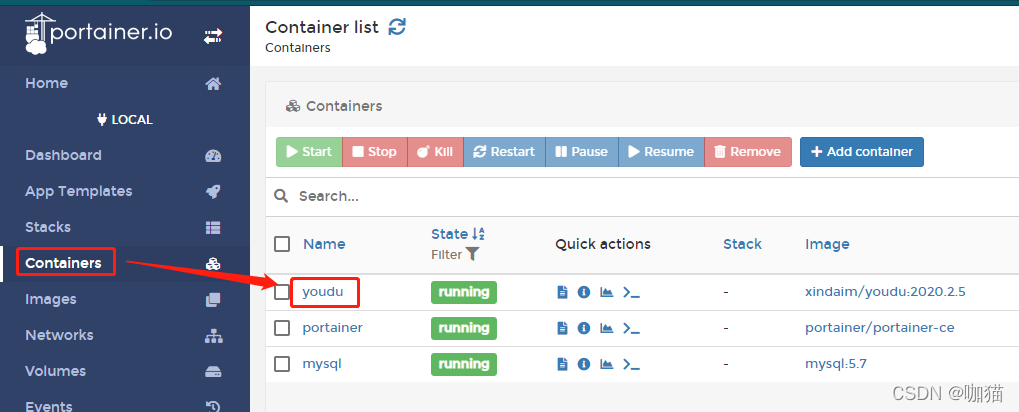Open image xindaim/youdu:2020.2.5
The width and height of the screenshot is (1019, 412).
(885, 292)
